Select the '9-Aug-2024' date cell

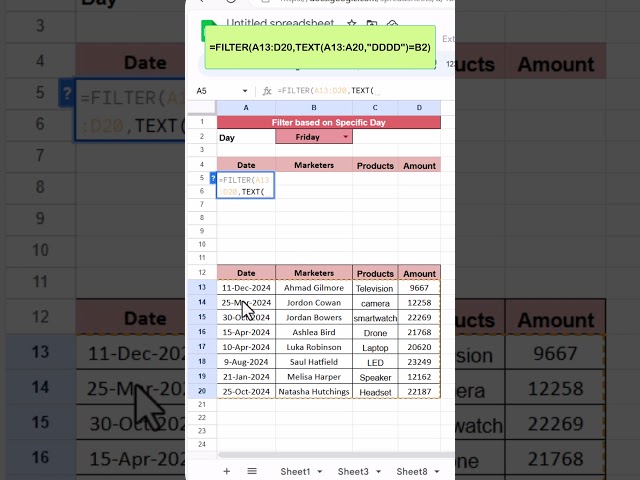pyautogui.click(x=246, y=362)
